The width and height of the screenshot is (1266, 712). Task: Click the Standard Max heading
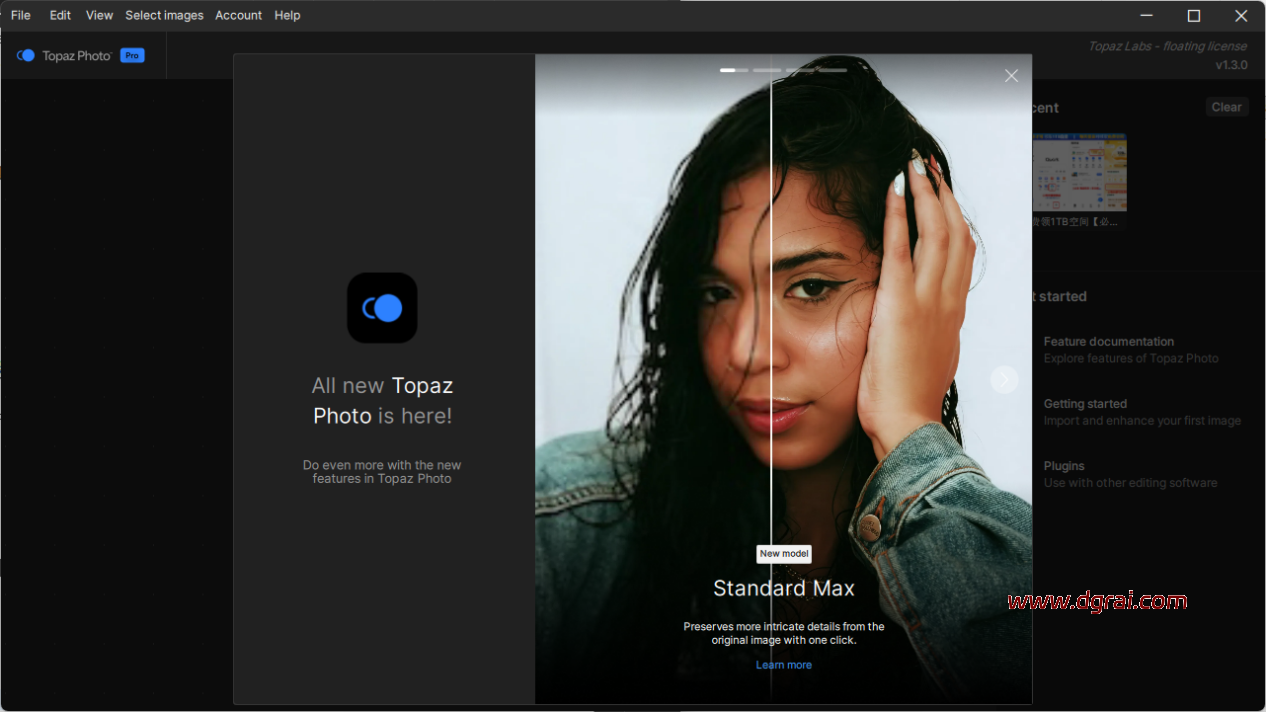[x=784, y=588]
